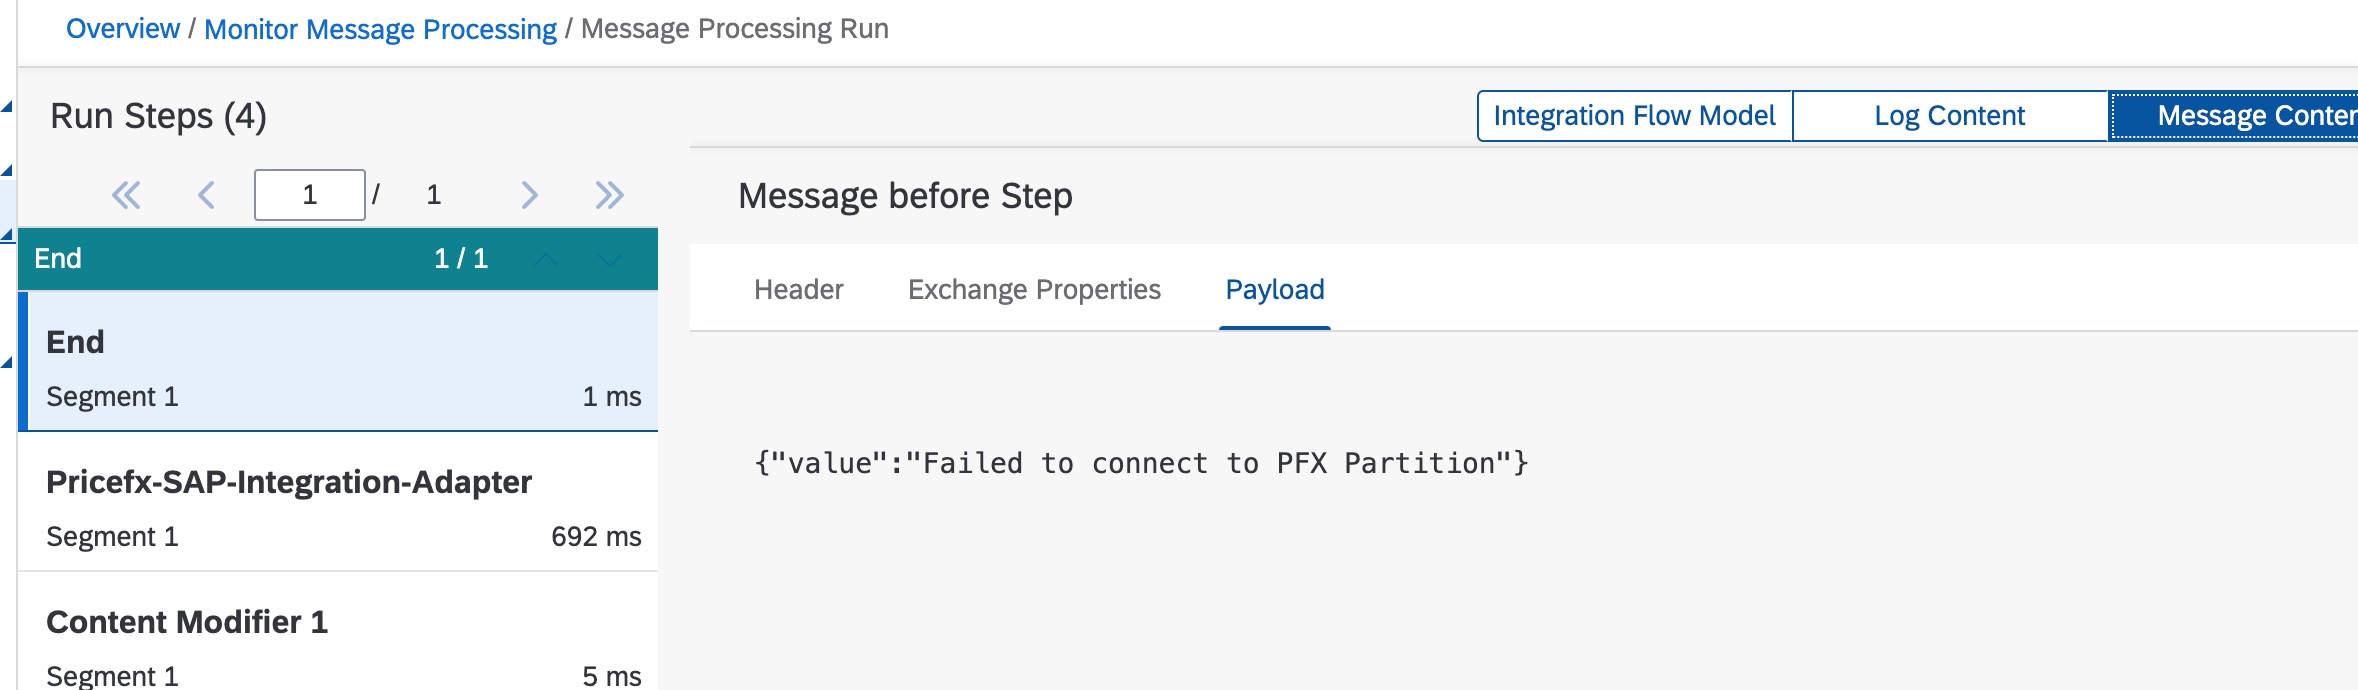Open the Header tab

pos(798,290)
